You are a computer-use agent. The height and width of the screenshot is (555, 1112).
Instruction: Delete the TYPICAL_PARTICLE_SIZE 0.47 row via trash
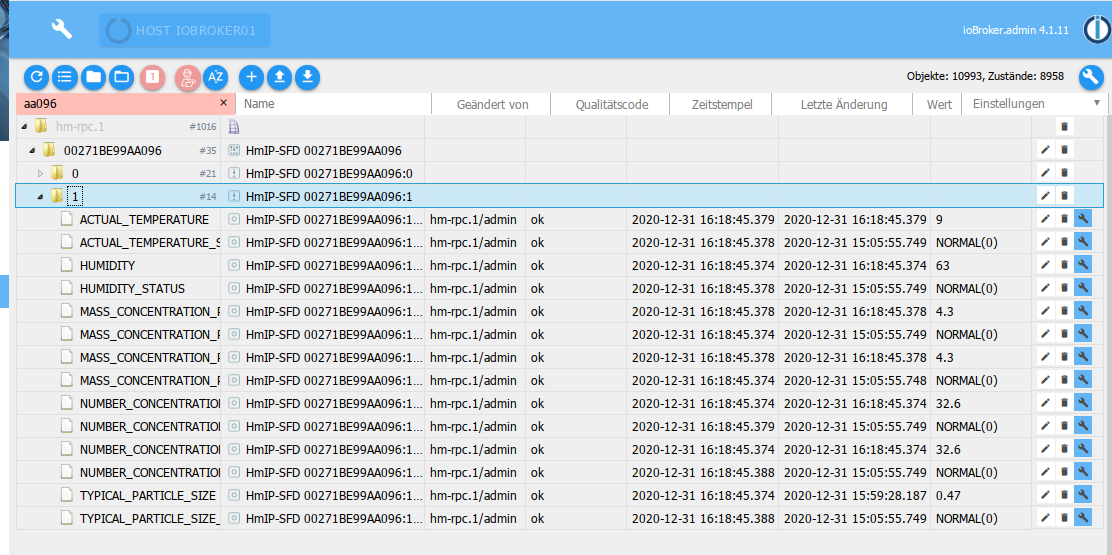1064,495
